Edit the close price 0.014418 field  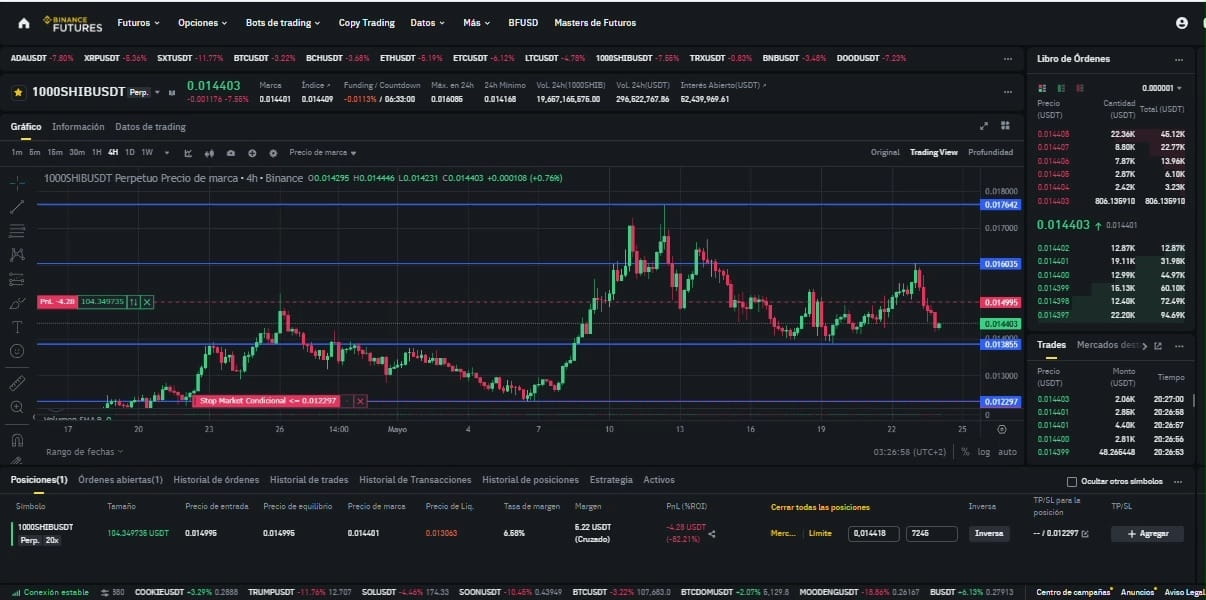coord(873,534)
